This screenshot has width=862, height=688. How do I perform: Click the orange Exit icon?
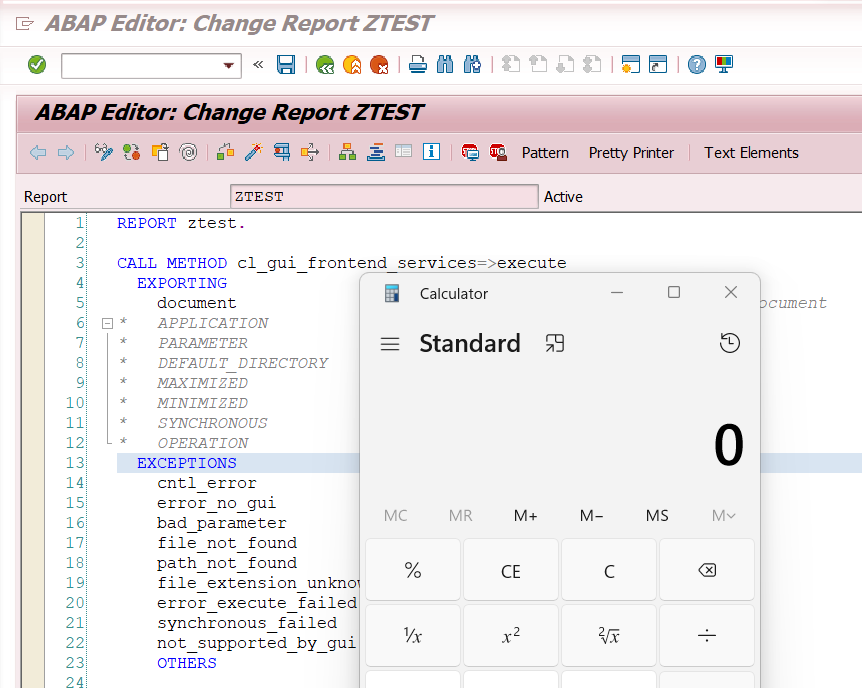[x=352, y=65]
